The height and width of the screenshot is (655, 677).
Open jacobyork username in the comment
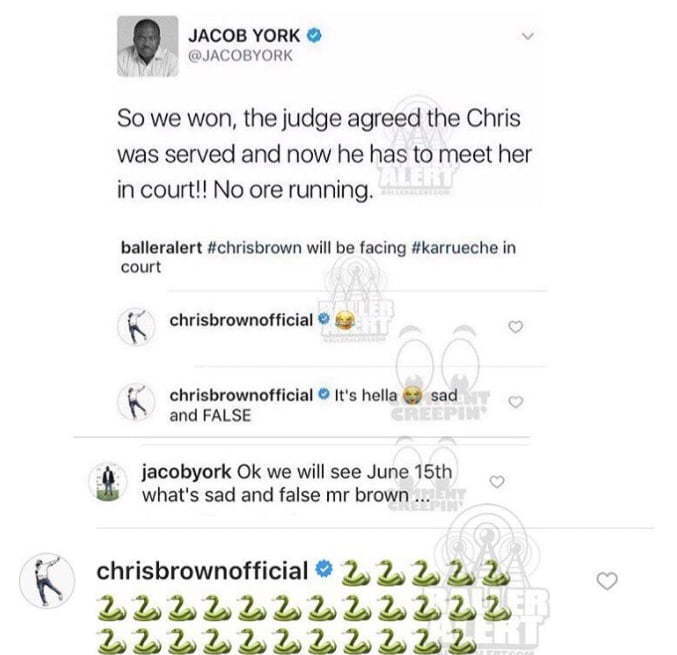tap(187, 472)
